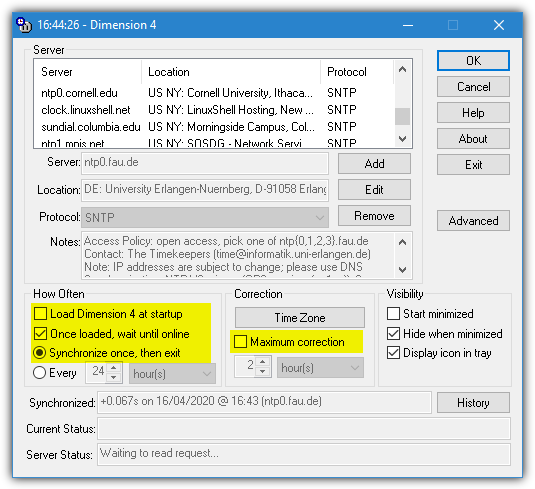Click the empty Current Status field
This screenshot has width=535, height=489.
pyautogui.click(x=304, y=428)
